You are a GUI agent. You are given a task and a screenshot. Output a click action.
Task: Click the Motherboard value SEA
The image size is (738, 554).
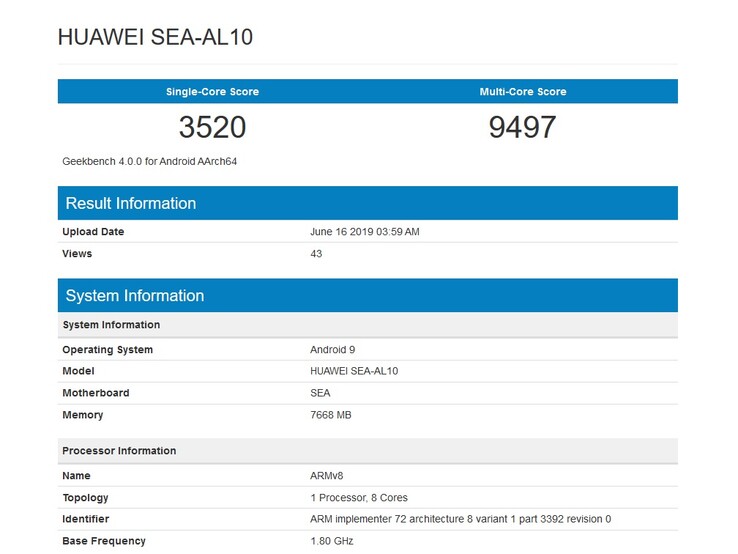point(320,393)
